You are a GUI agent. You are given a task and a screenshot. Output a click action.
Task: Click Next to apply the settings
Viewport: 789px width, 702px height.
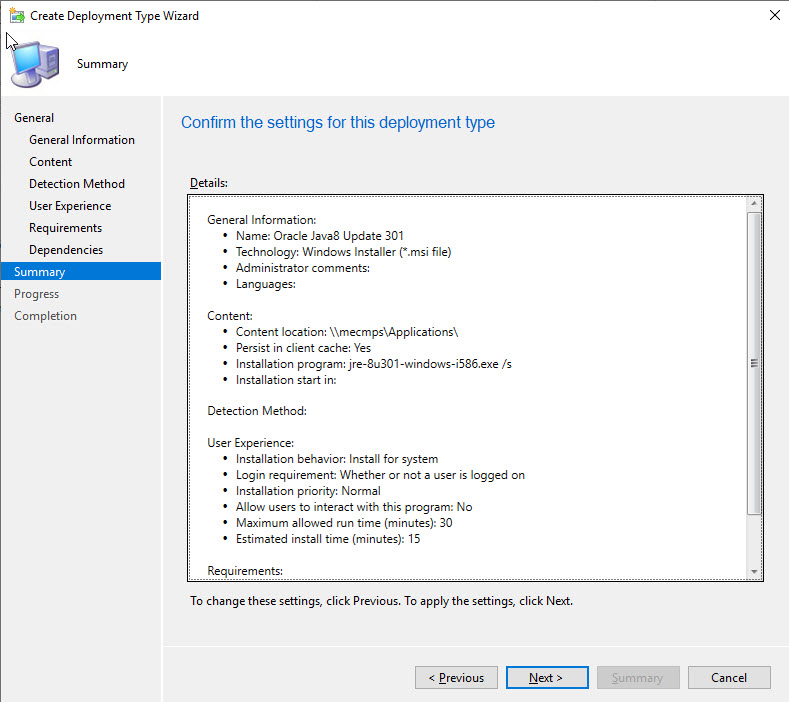pos(546,678)
